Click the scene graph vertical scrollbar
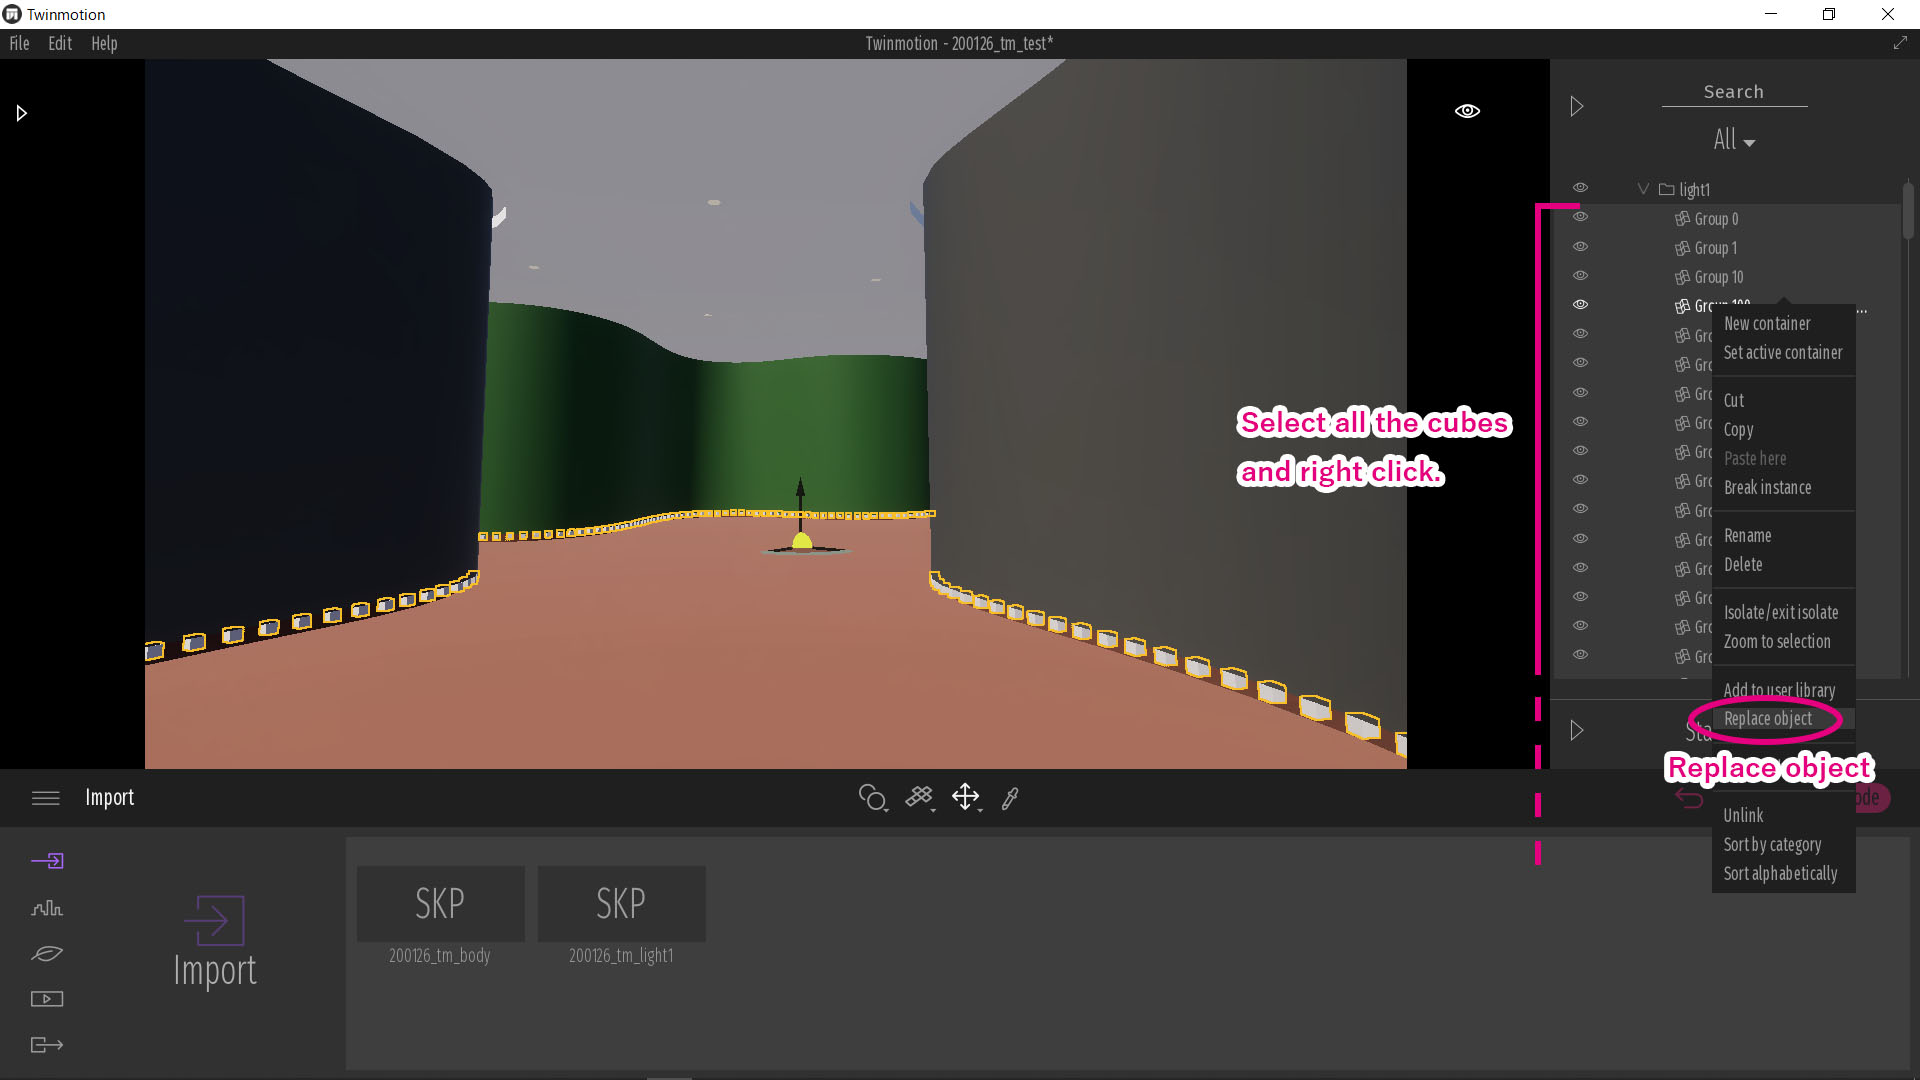The width and height of the screenshot is (1920, 1080). coord(1908,210)
